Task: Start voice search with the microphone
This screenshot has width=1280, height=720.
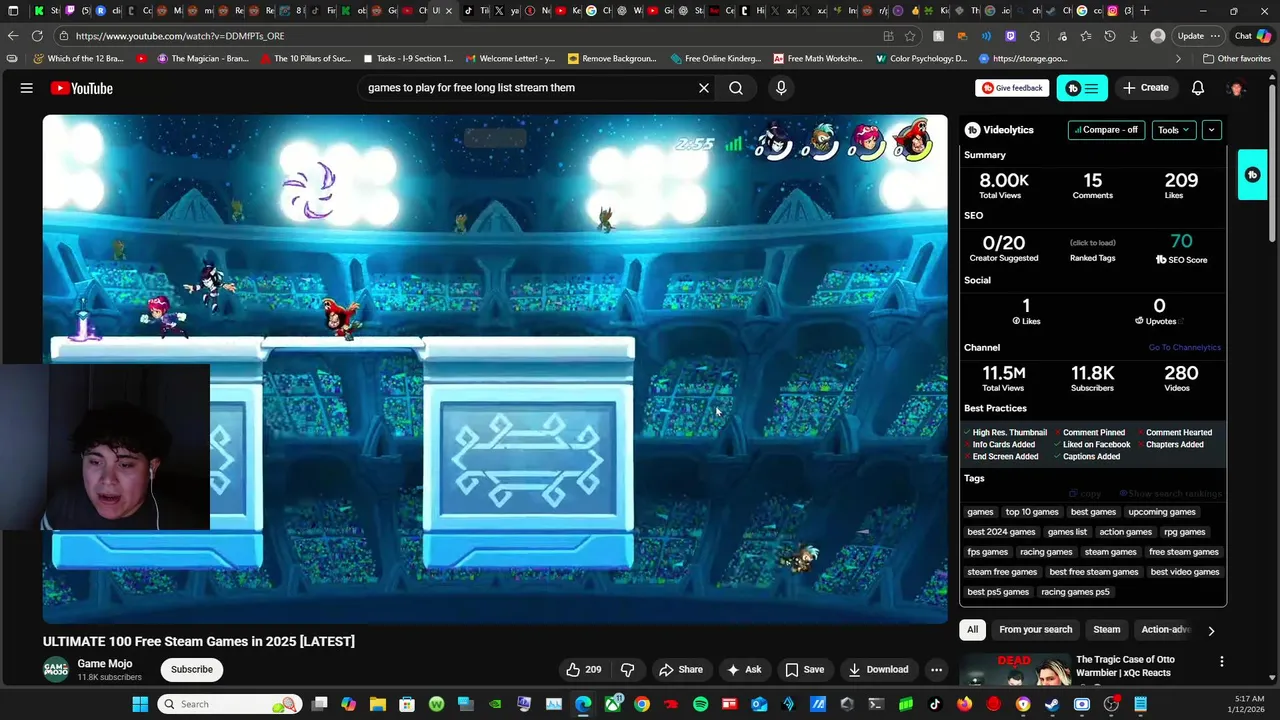Action: click(x=781, y=88)
